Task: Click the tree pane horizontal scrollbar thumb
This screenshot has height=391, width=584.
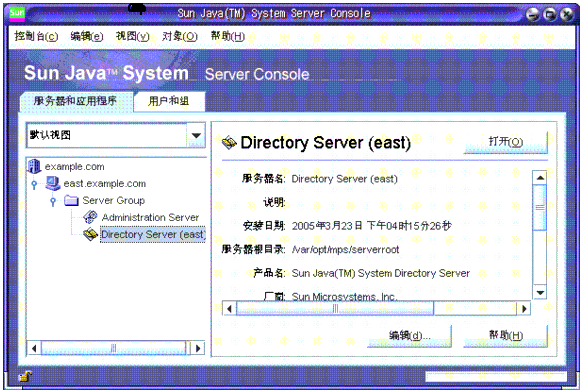Action: [x=113, y=349]
